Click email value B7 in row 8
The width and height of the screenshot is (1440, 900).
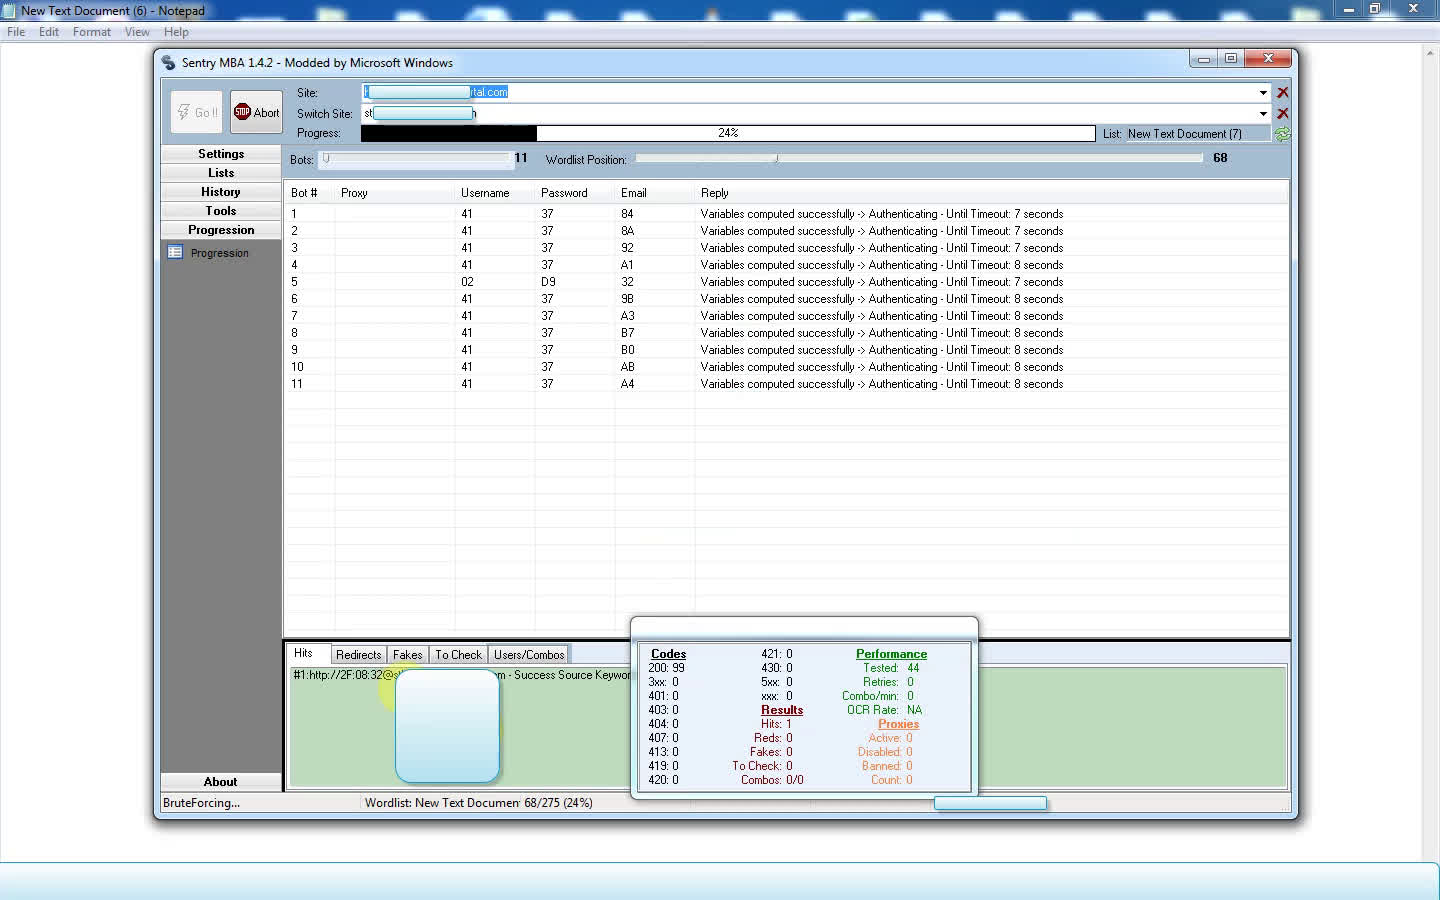(627, 333)
